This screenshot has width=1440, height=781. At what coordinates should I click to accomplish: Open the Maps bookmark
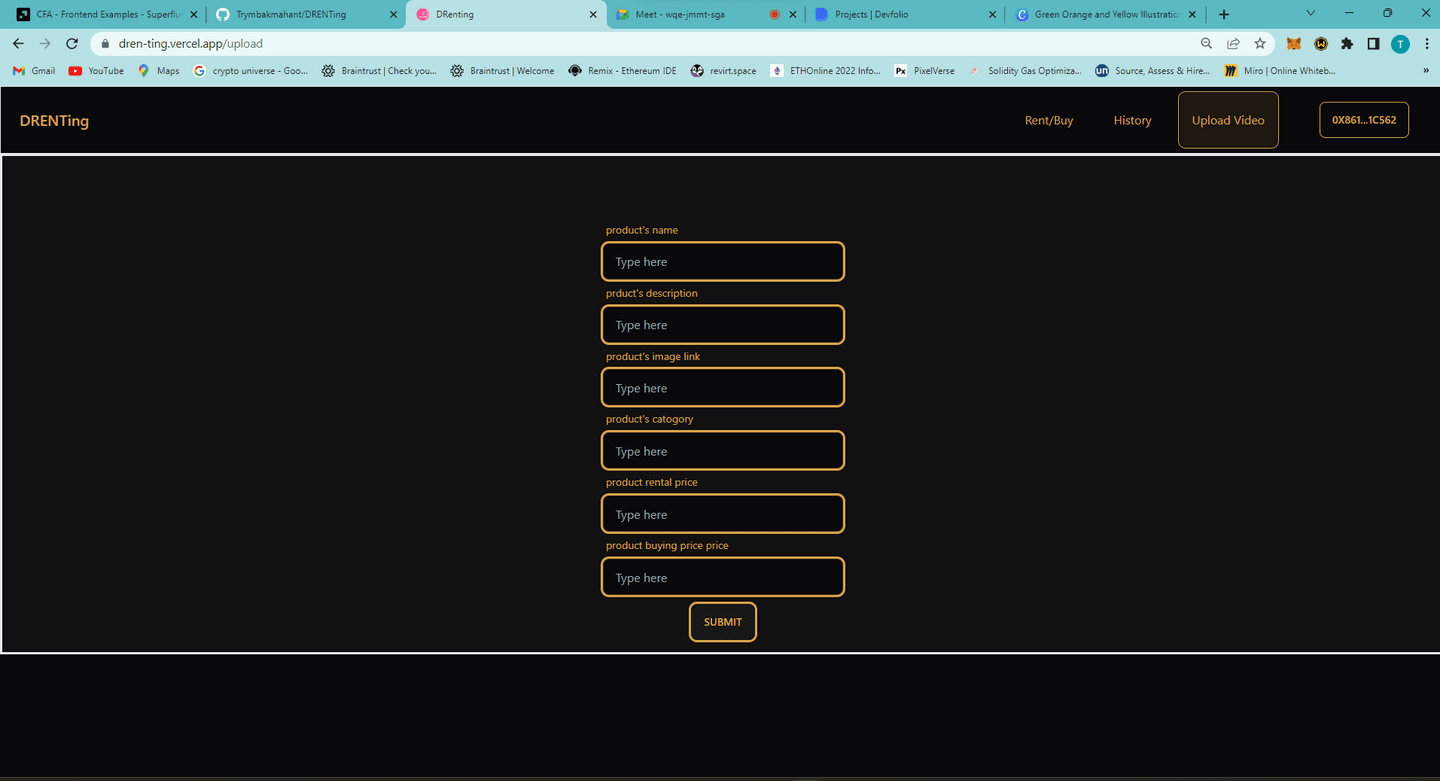pyautogui.click(x=159, y=71)
